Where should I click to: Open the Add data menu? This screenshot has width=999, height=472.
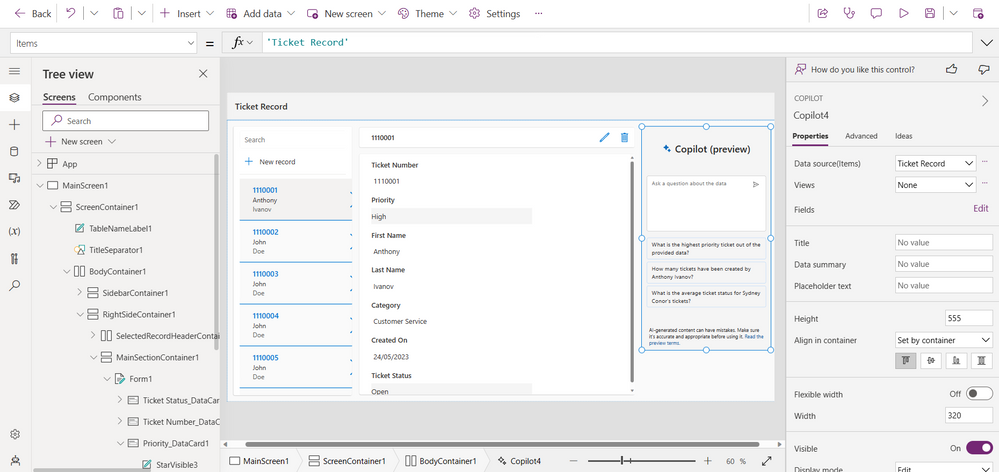(x=261, y=13)
